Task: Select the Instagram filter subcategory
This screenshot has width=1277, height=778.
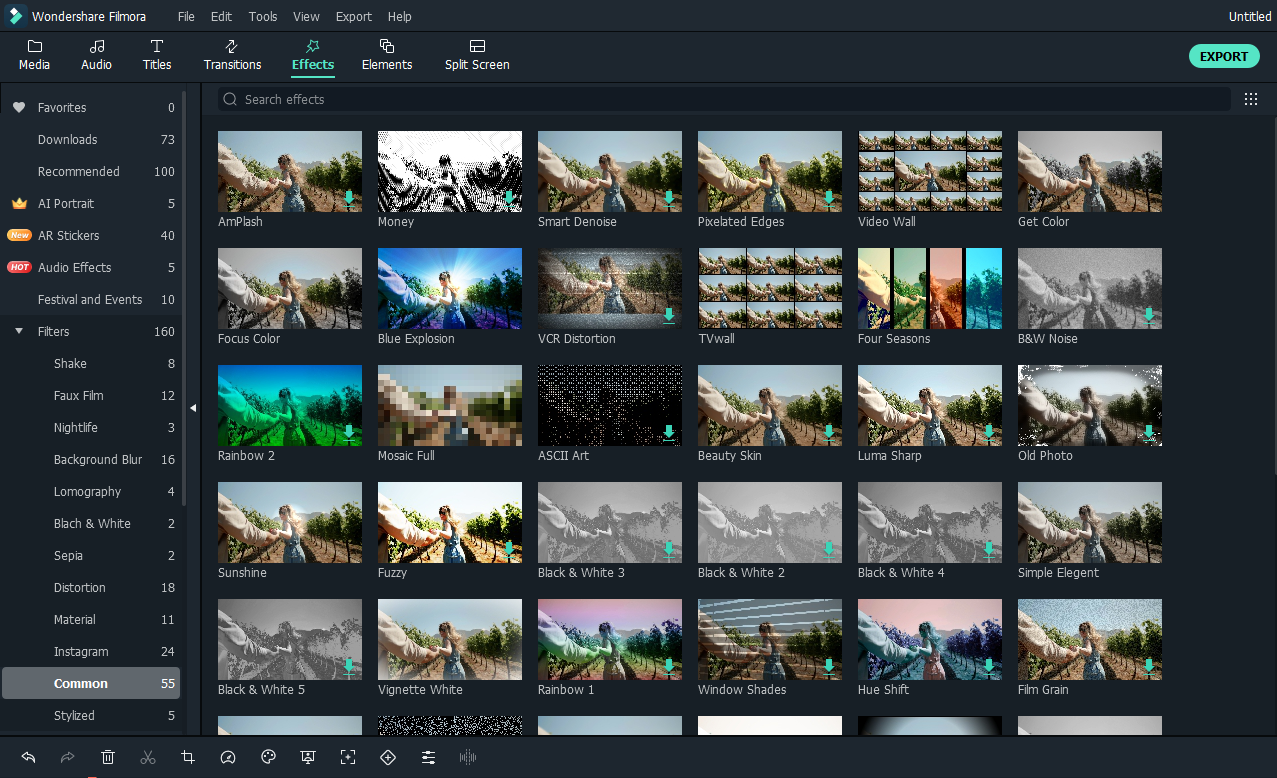Action: coord(92,651)
